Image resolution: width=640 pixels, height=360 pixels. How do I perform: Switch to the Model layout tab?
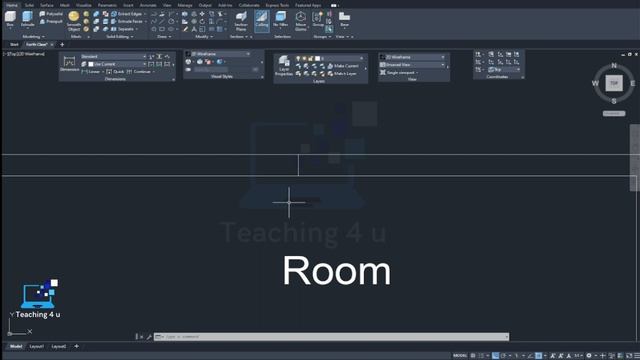click(16, 346)
